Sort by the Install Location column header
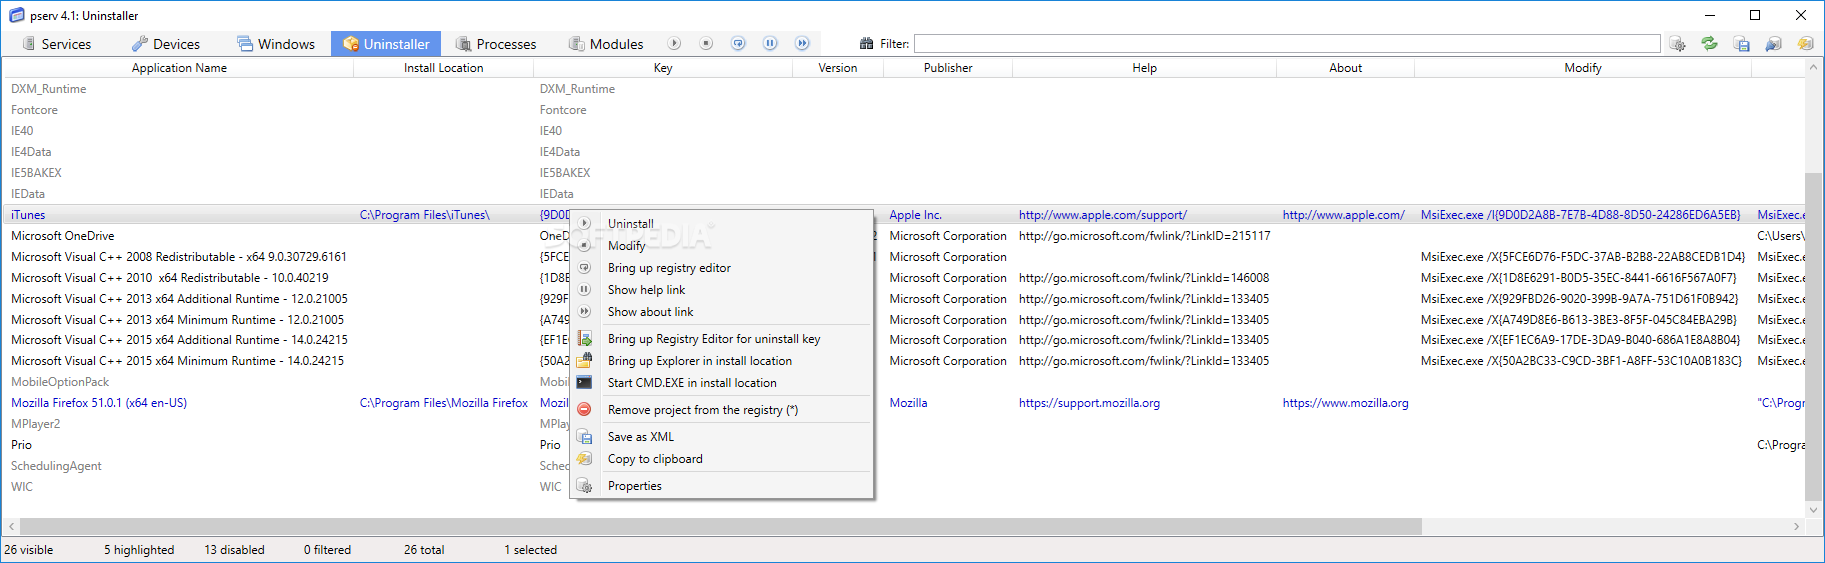 tap(443, 68)
